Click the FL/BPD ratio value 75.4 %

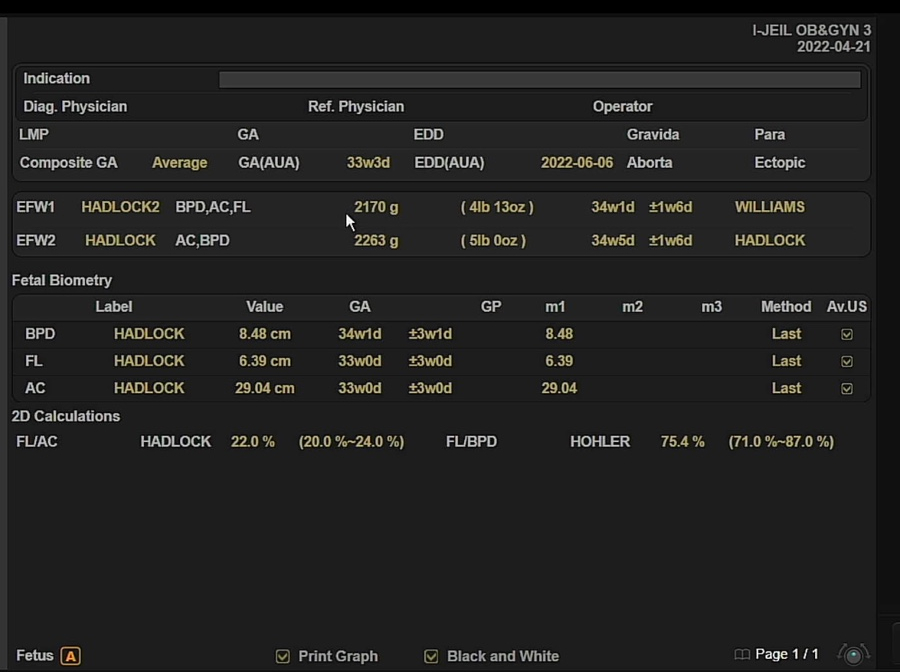click(x=682, y=442)
